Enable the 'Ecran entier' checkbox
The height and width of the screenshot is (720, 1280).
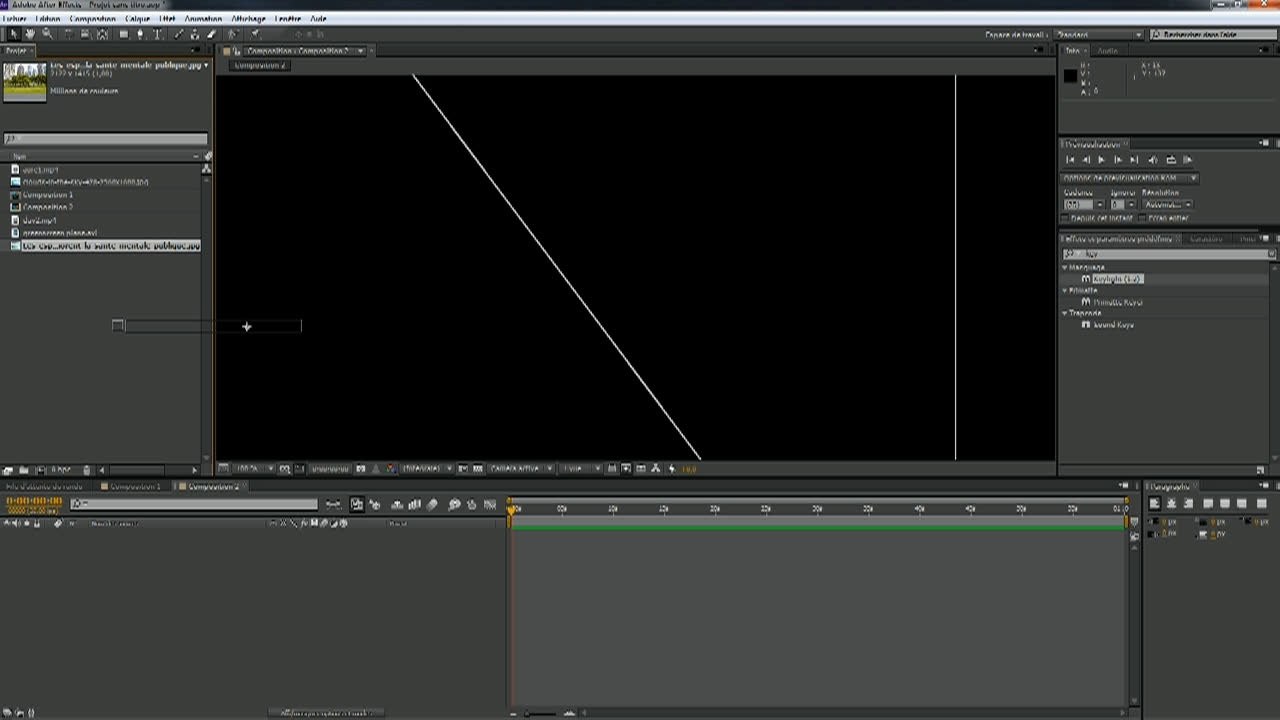[1143, 217]
